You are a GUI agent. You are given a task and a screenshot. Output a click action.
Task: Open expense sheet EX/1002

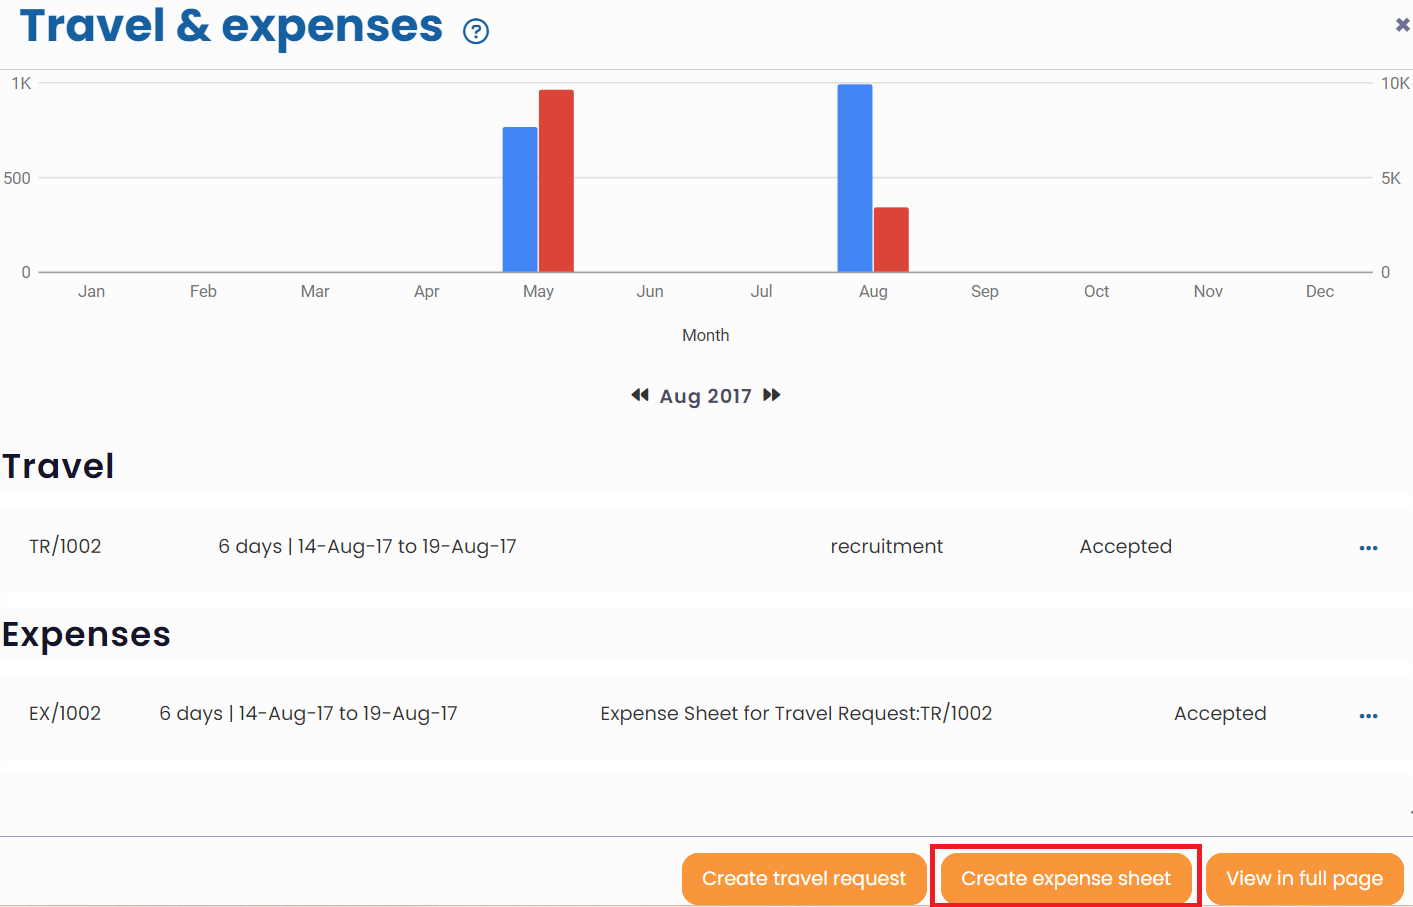tap(65, 714)
